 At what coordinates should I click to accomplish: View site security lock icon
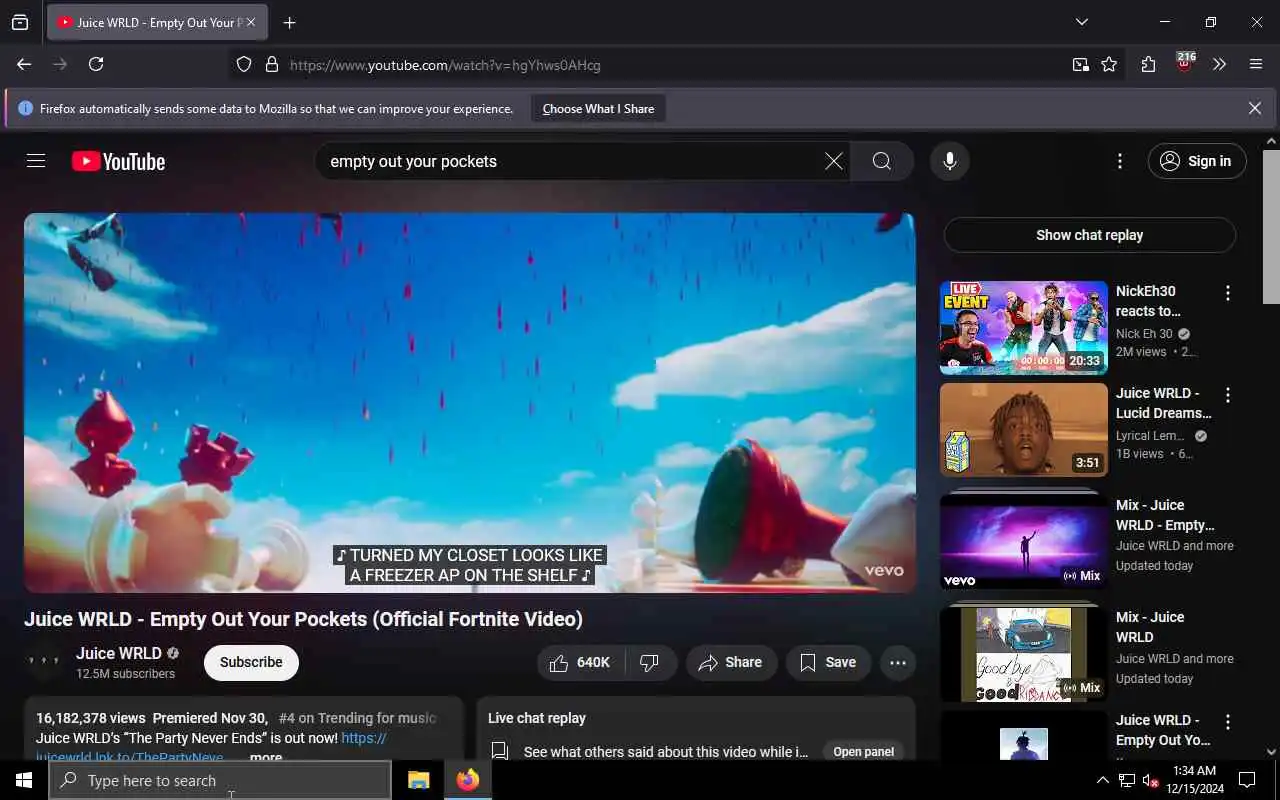271,64
